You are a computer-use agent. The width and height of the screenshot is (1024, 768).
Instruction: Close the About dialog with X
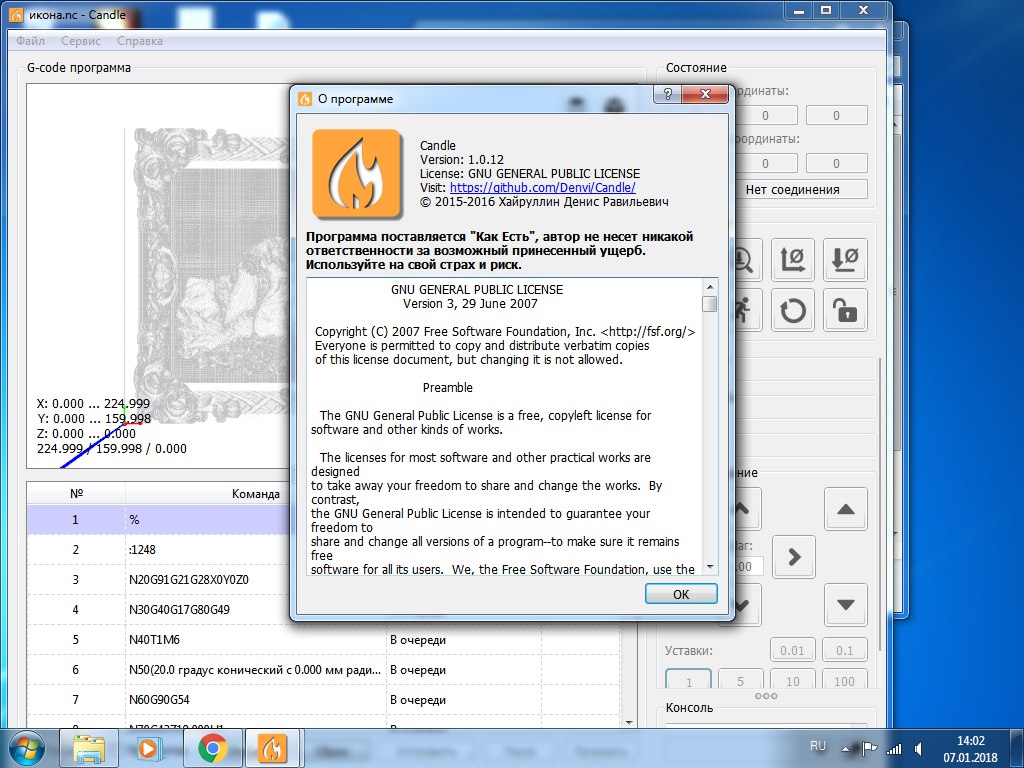click(705, 95)
